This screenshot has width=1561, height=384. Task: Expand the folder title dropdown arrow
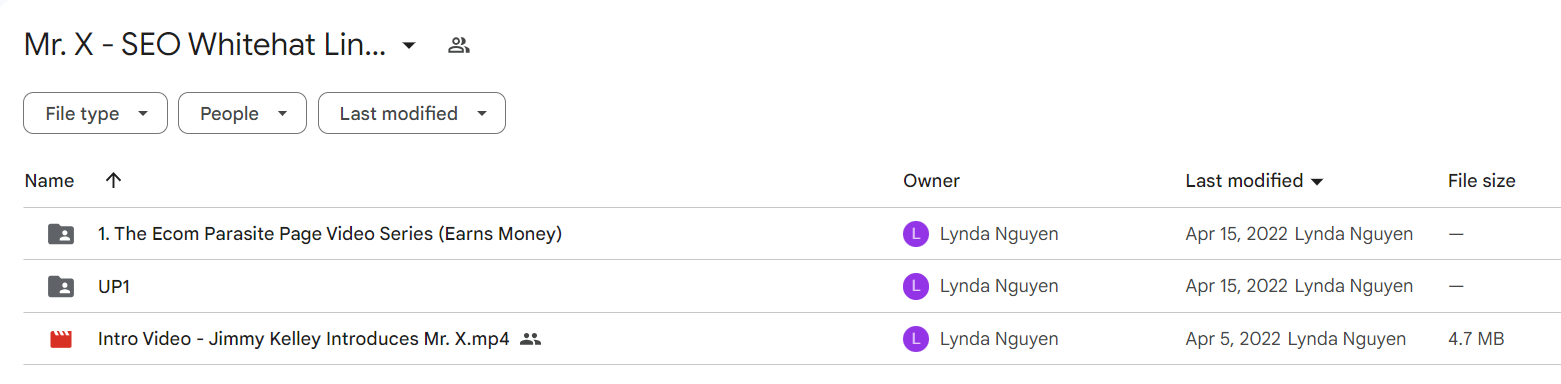pos(408,45)
